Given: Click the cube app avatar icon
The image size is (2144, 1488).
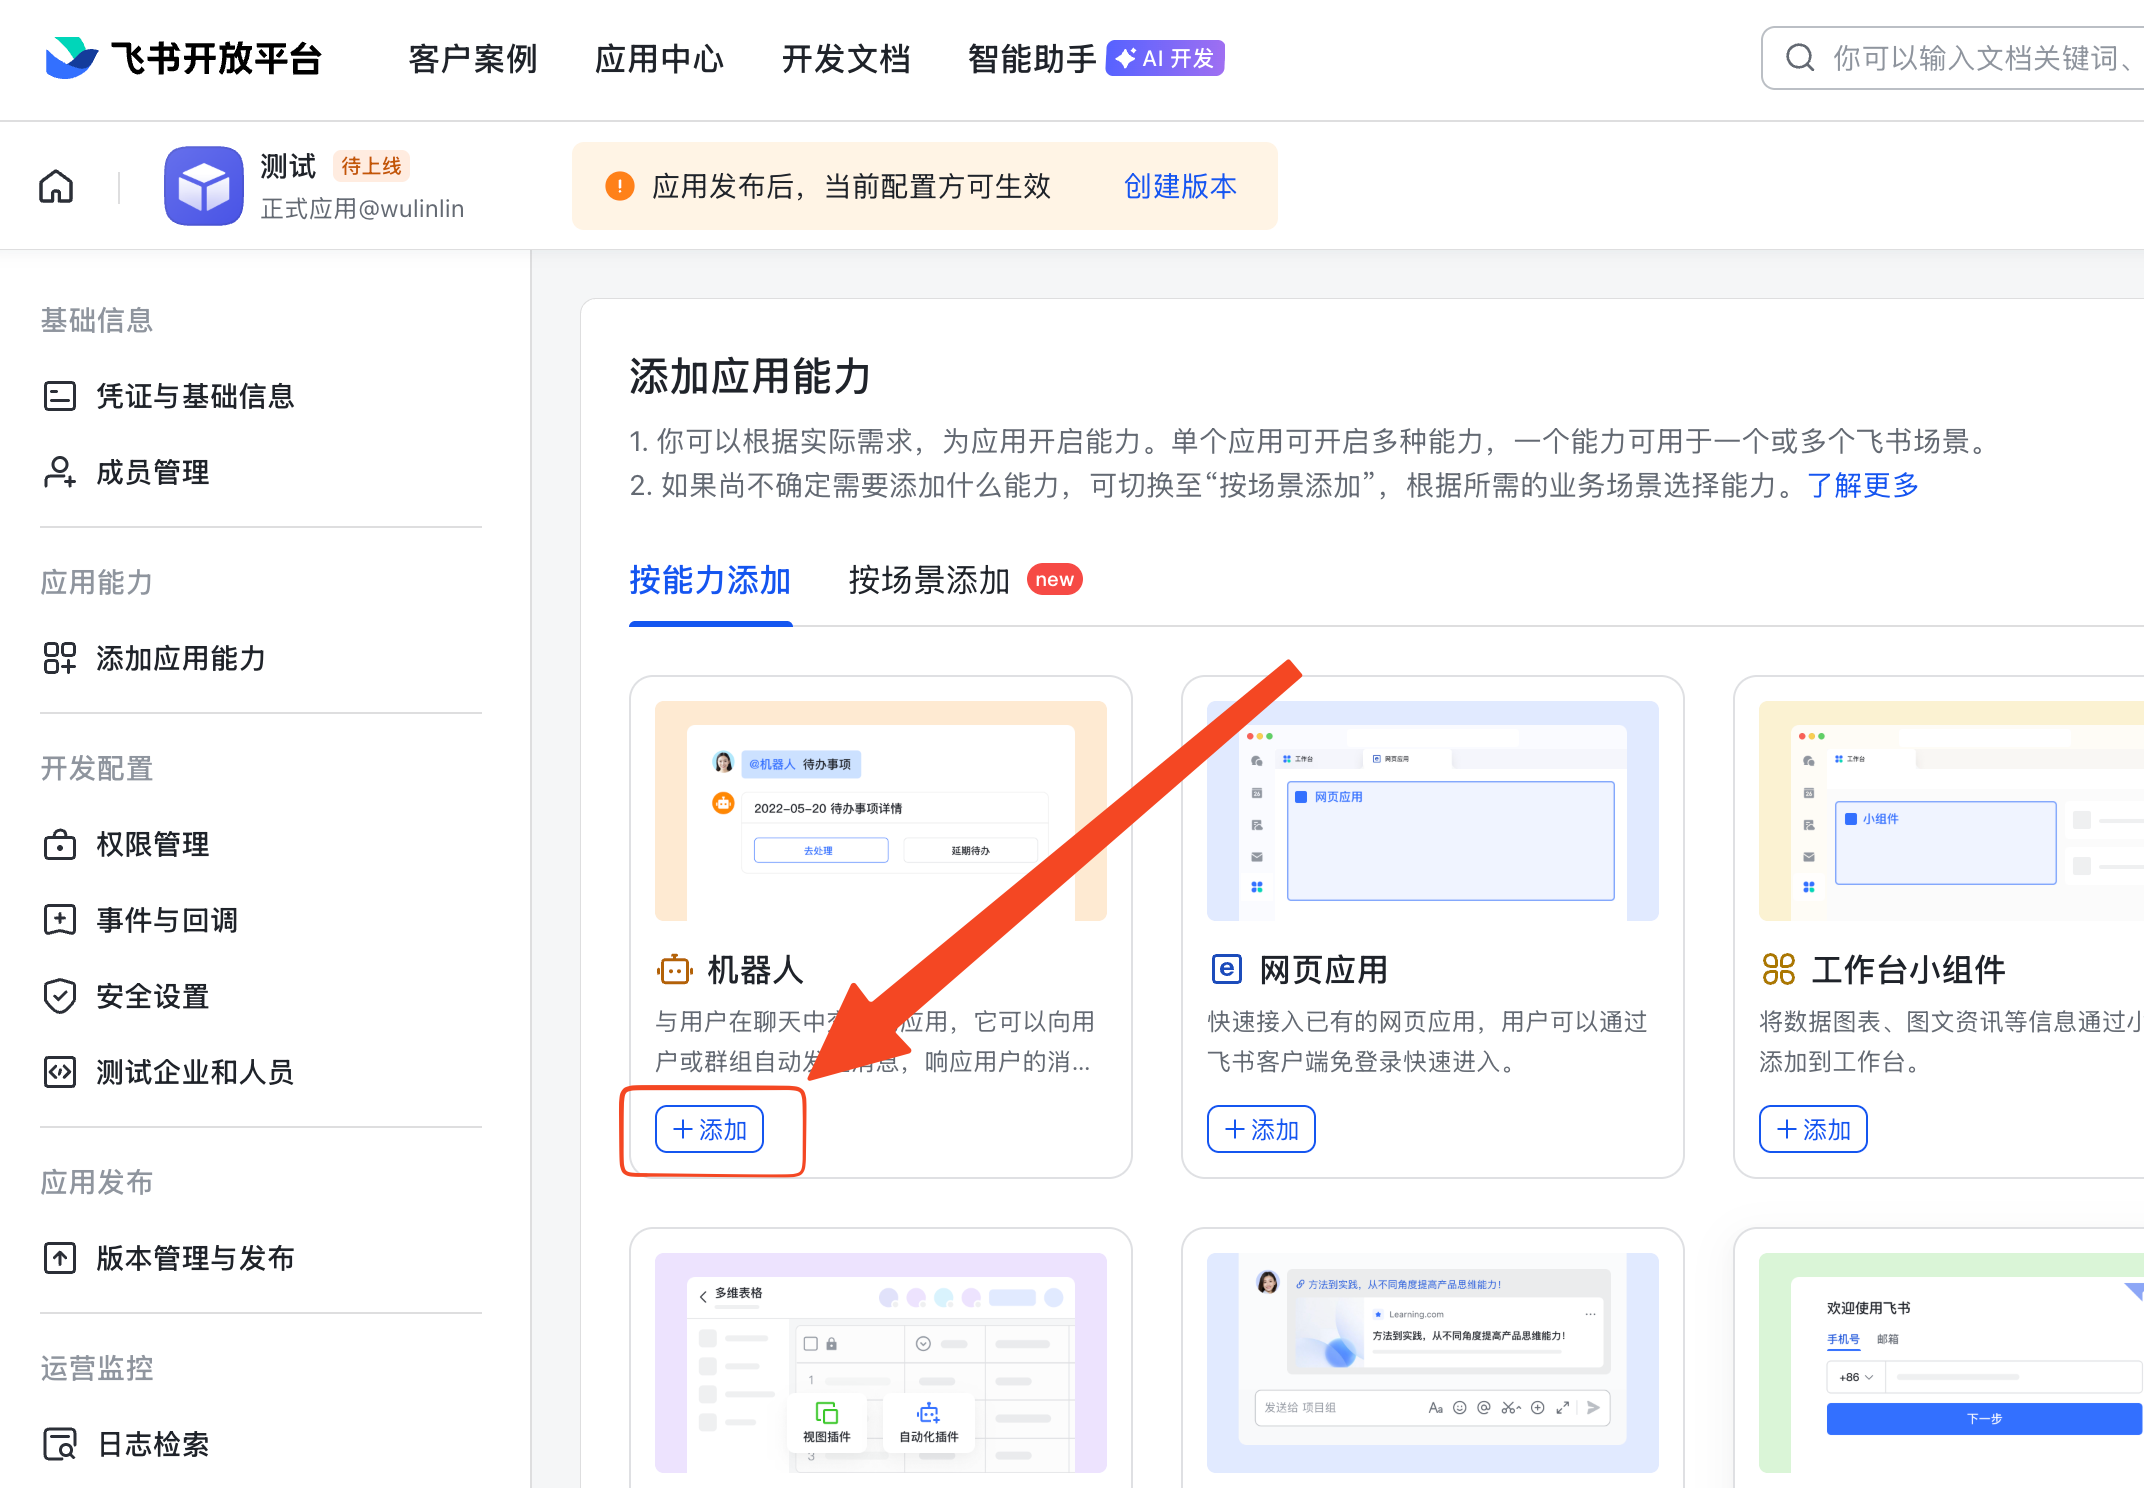Looking at the screenshot, I should [x=204, y=186].
